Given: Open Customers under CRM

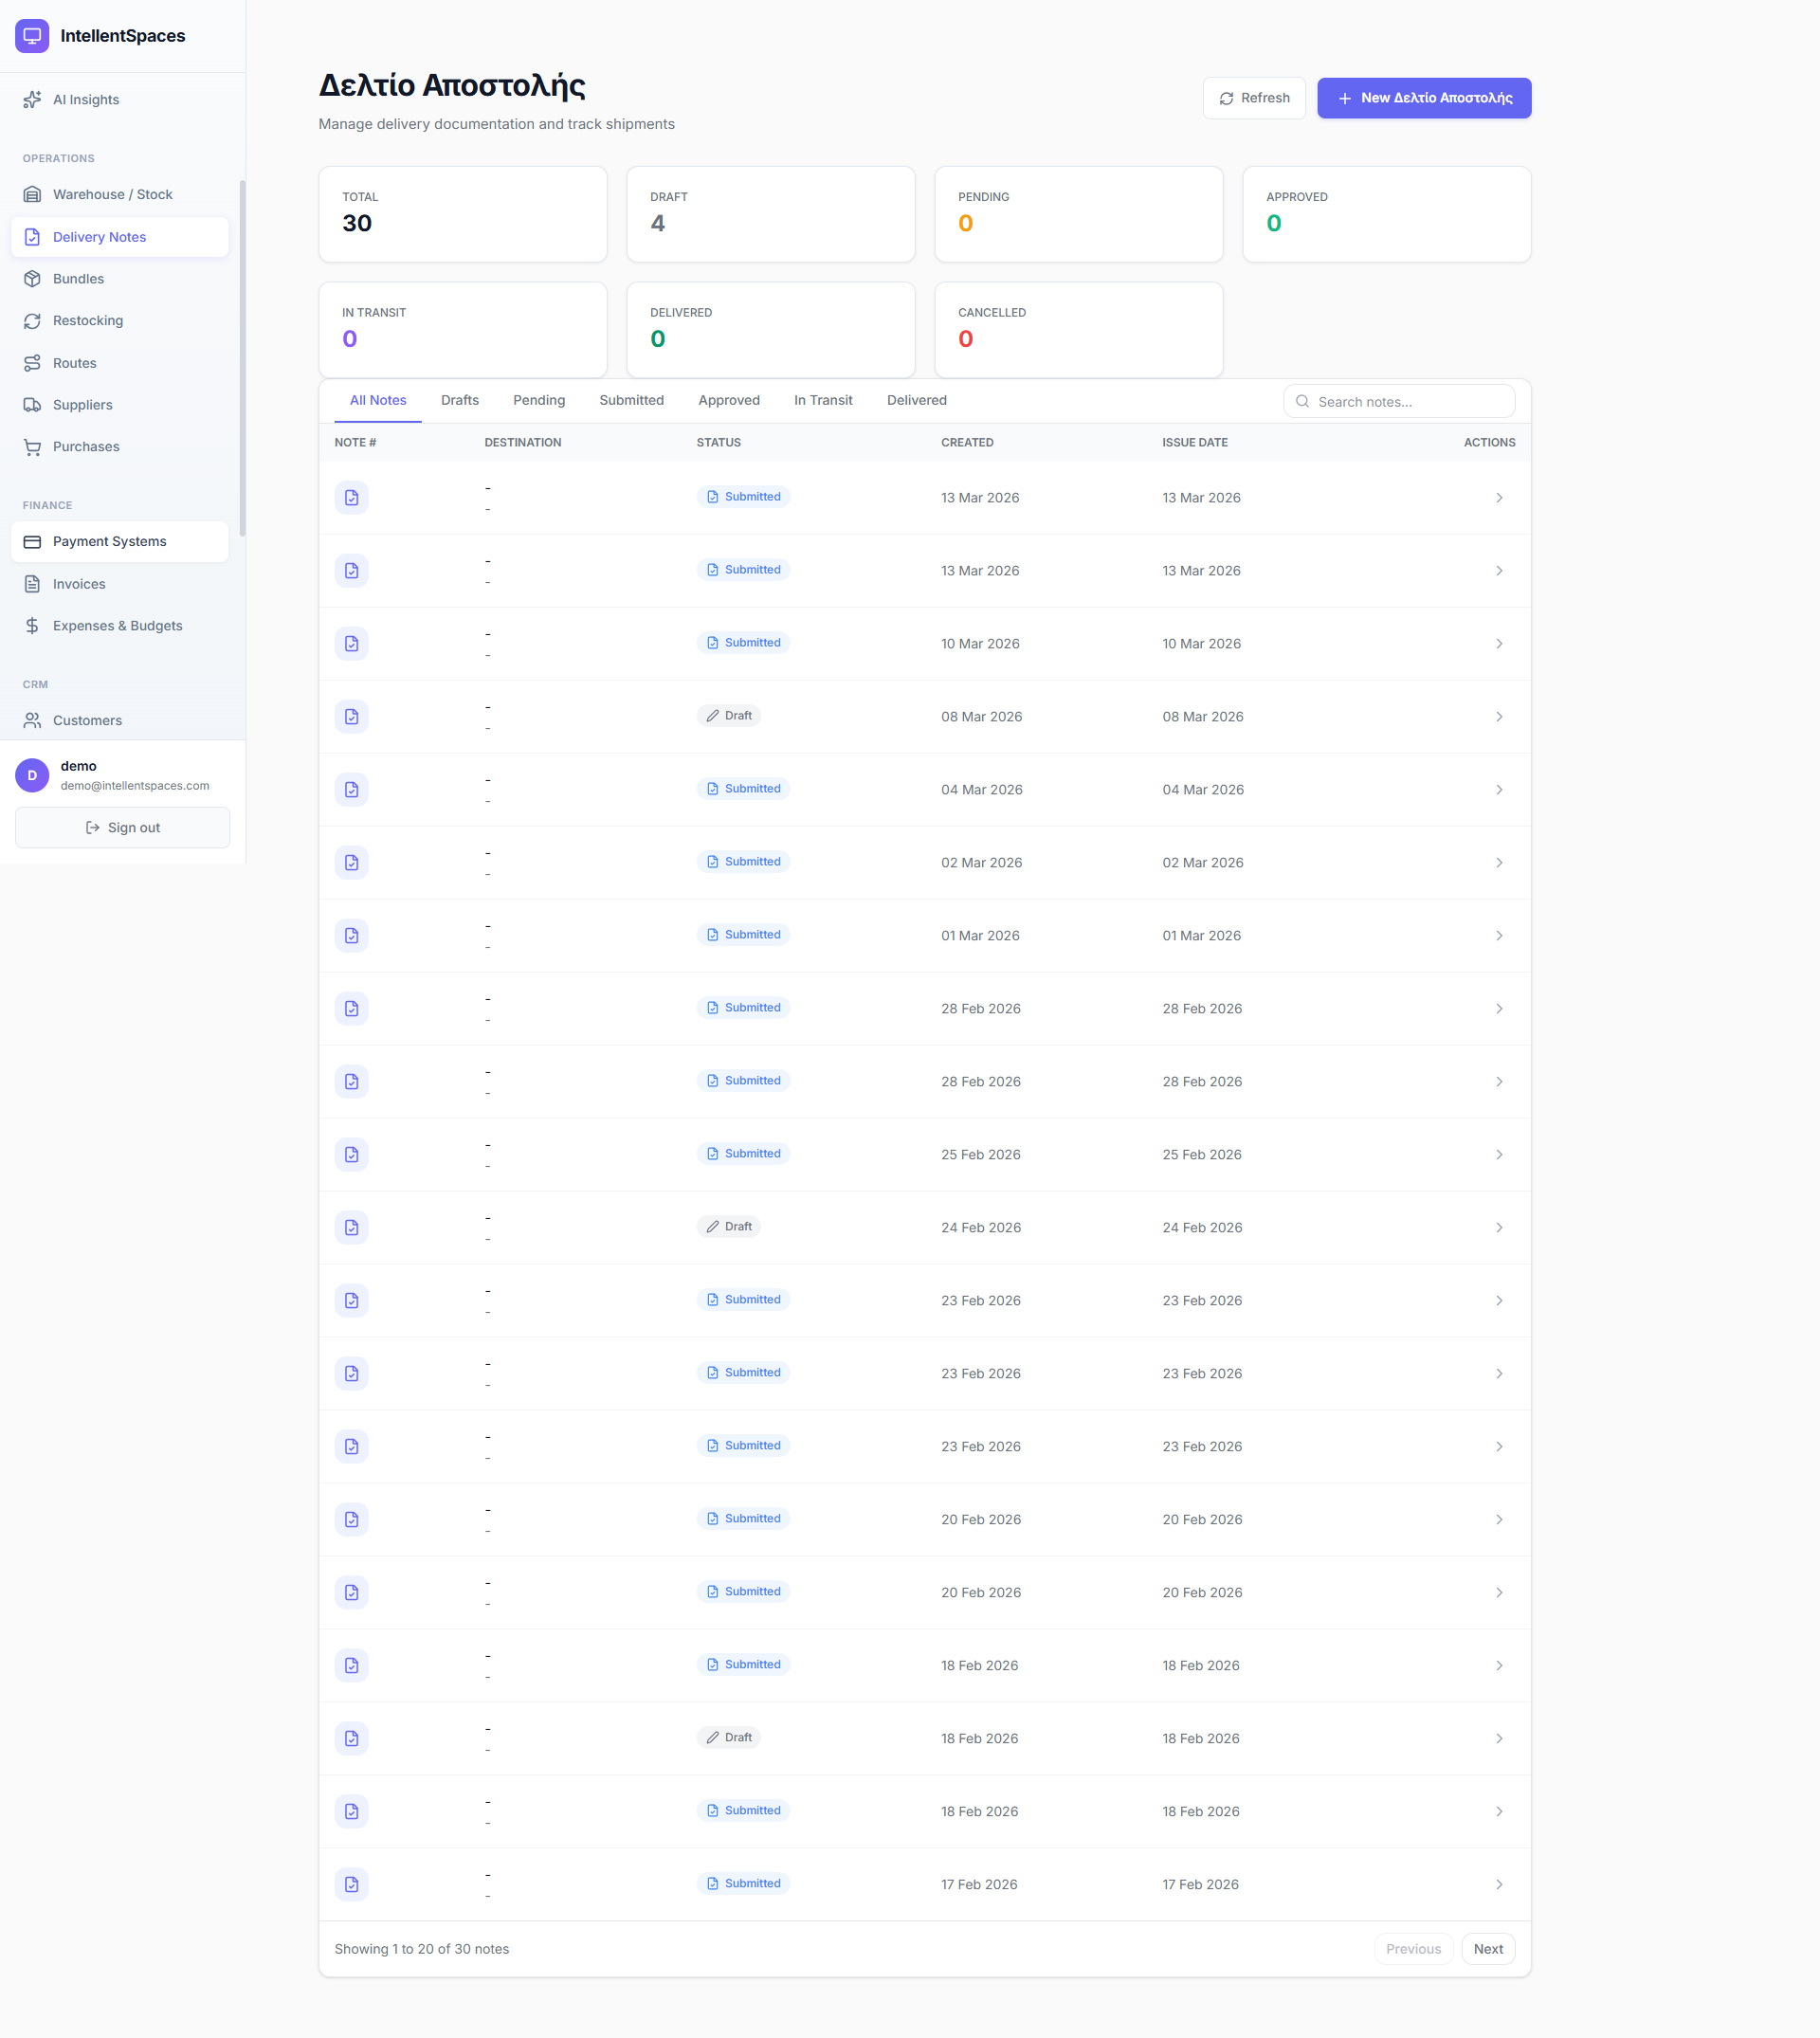Looking at the screenshot, I should click(120, 720).
